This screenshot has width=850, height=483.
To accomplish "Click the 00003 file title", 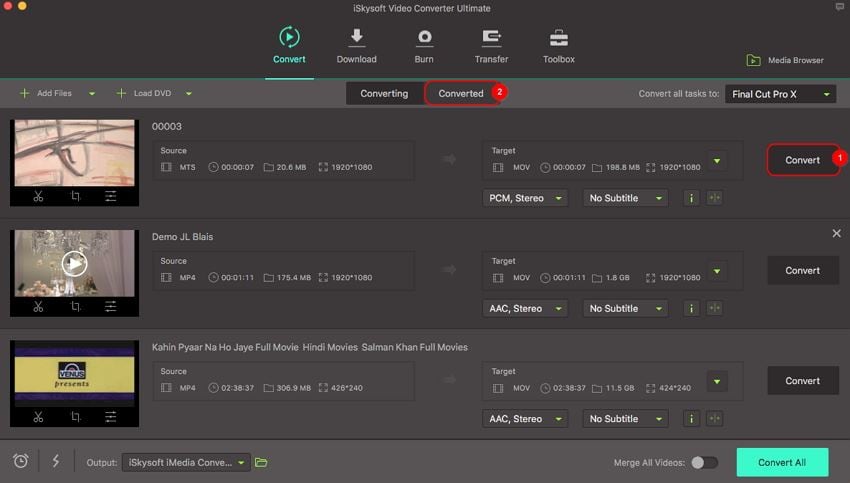I will tap(166, 126).
